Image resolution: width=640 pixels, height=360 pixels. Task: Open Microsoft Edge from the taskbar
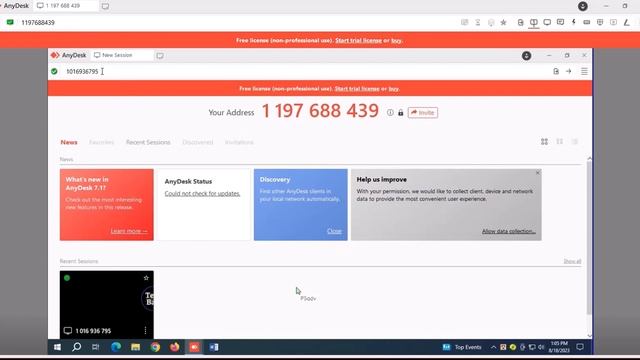click(116, 347)
